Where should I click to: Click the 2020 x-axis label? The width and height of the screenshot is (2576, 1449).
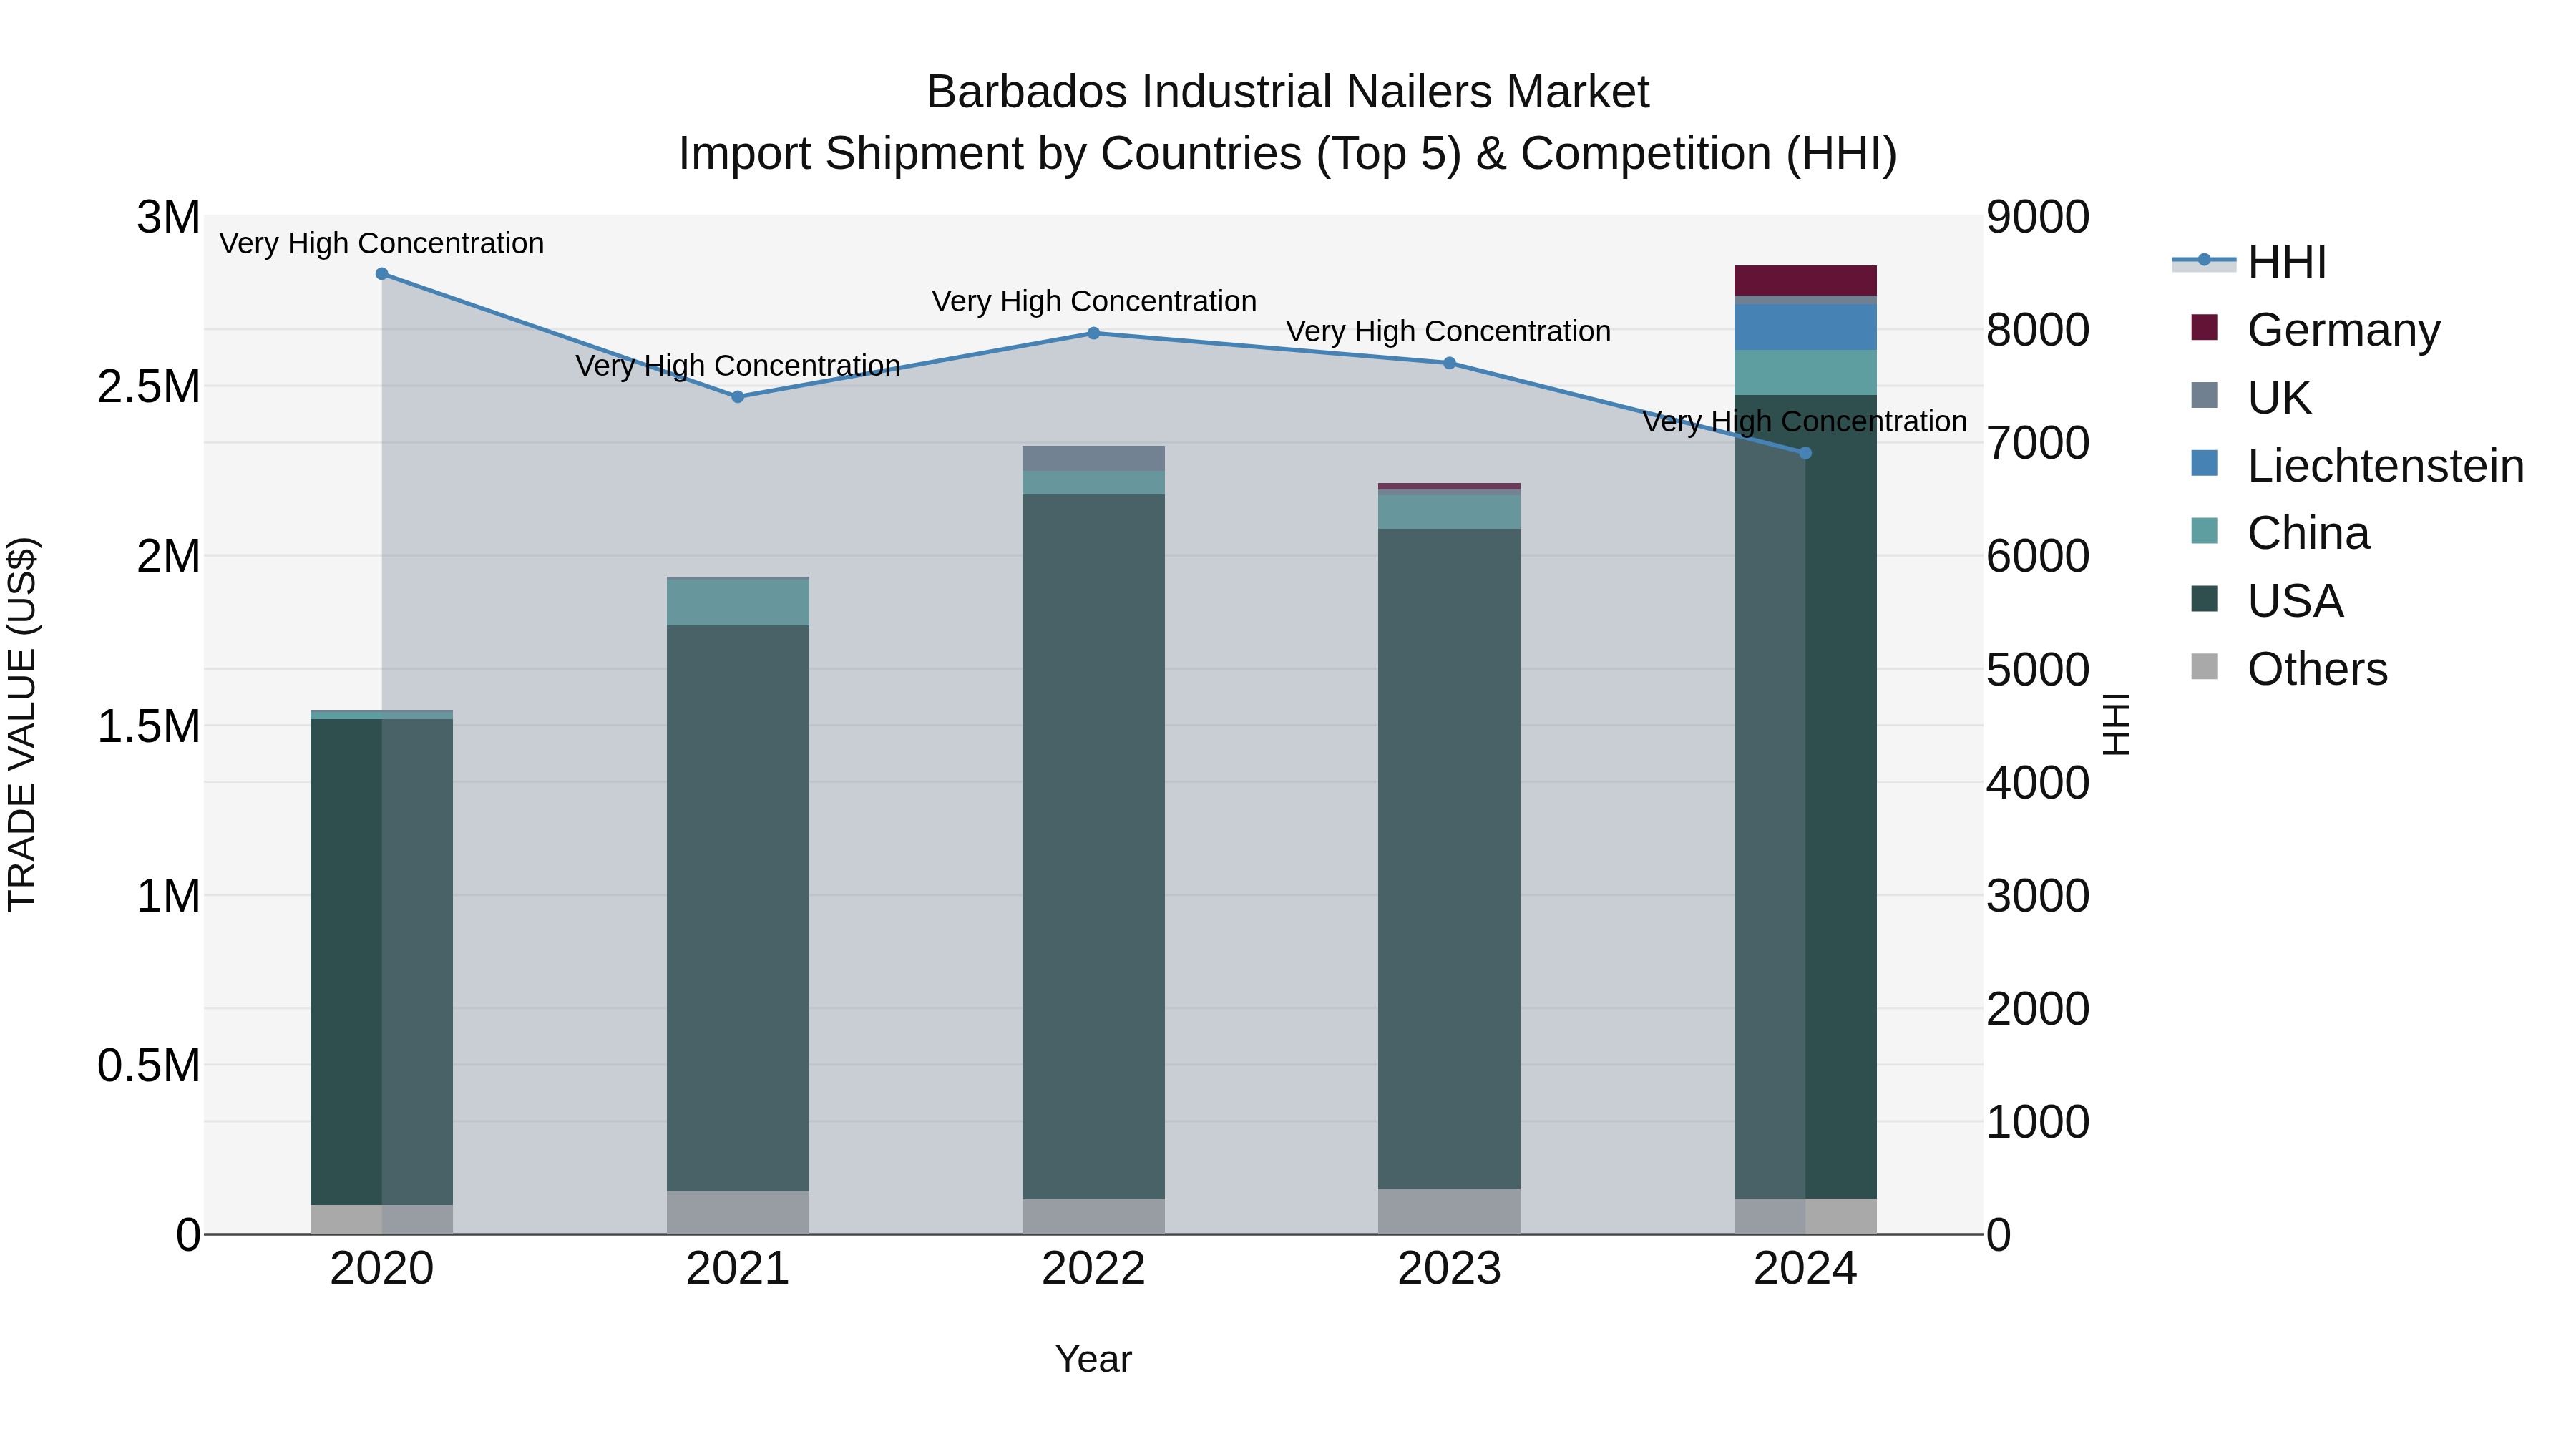(x=382, y=1269)
